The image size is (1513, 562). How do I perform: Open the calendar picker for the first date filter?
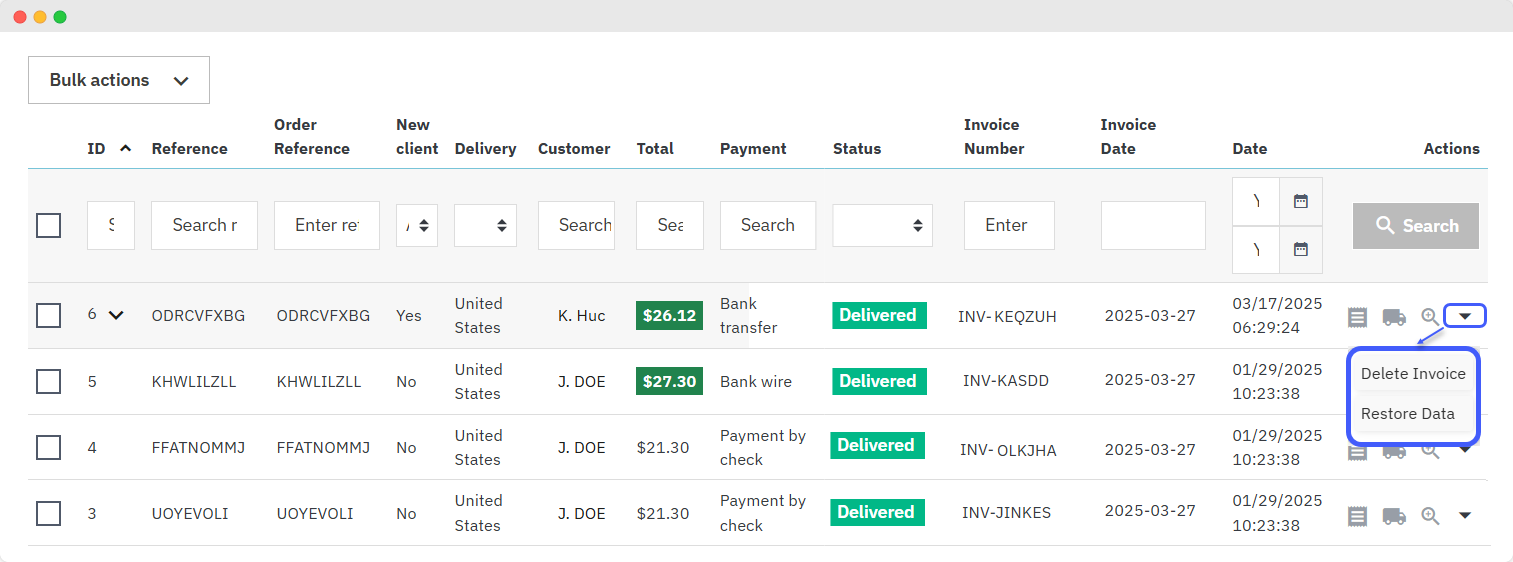point(1301,201)
